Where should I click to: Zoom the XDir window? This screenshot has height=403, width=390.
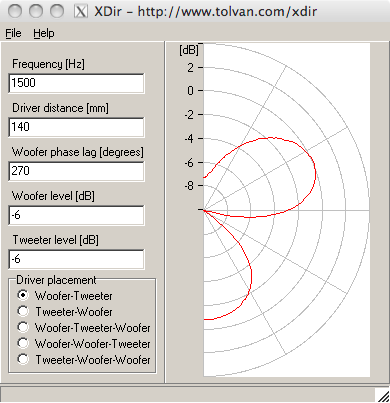[57, 11]
